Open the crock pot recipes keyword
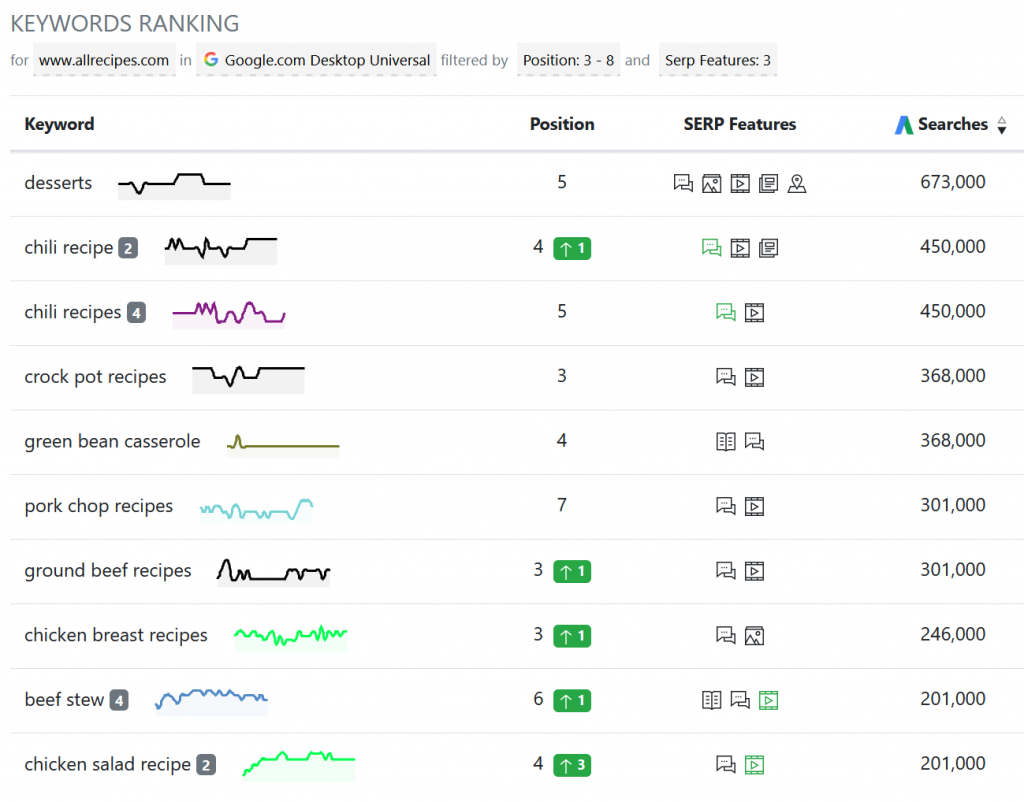The height and width of the screenshot is (802, 1024). point(95,377)
